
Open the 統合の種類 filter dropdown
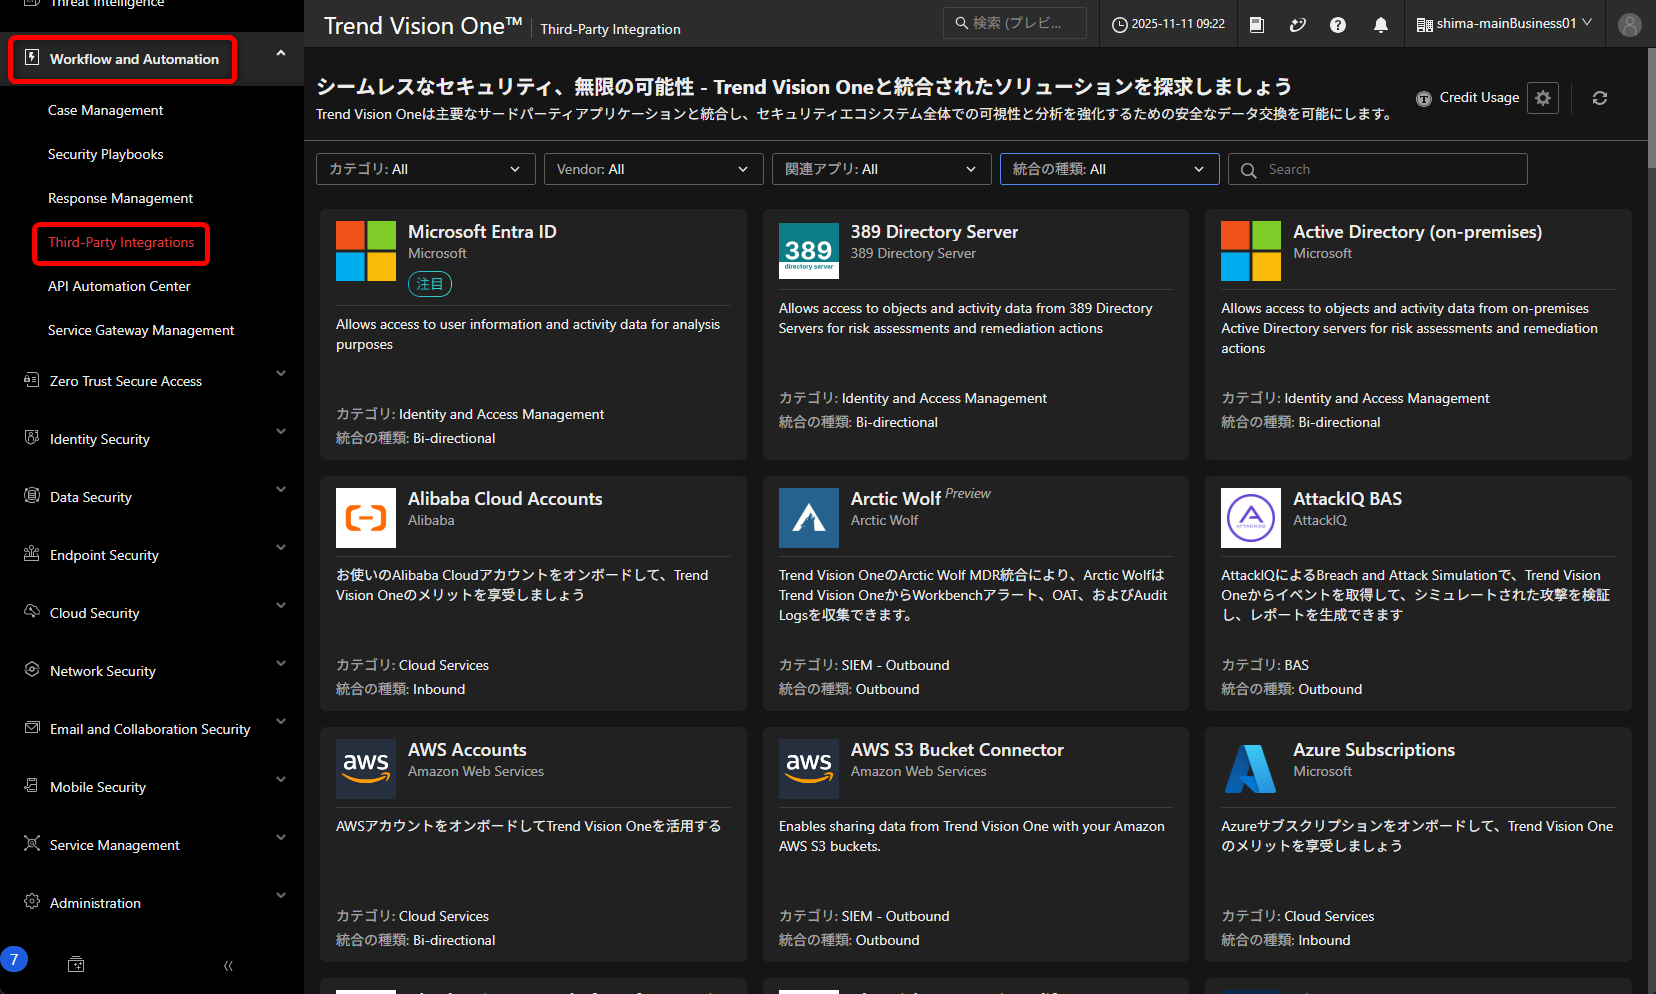point(1109,169)
